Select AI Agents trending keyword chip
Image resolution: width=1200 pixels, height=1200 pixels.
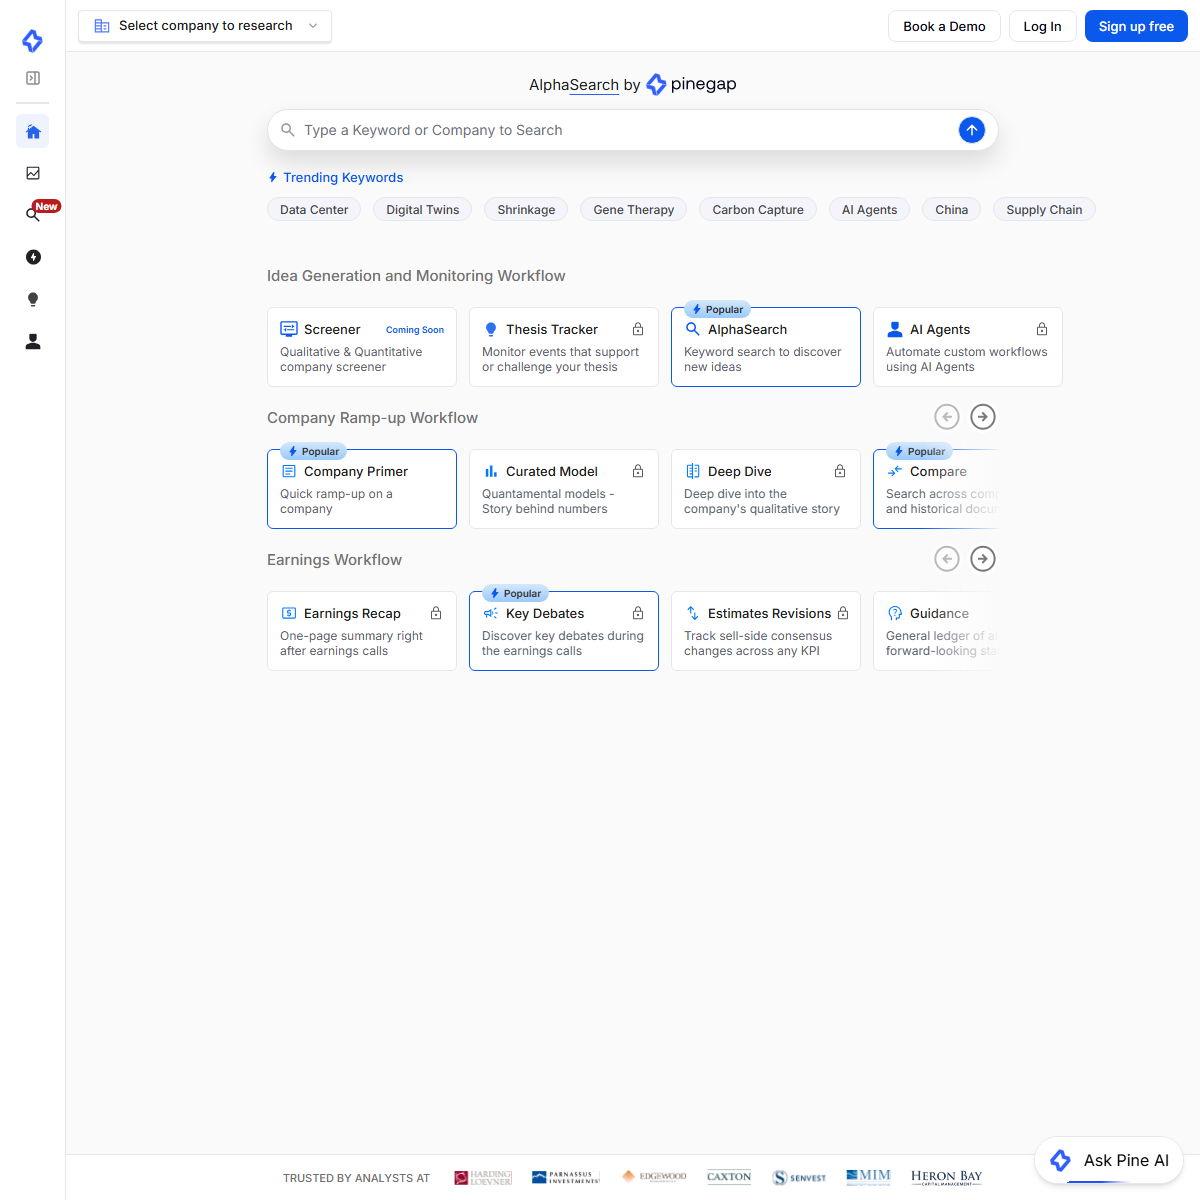click(869, 209)
